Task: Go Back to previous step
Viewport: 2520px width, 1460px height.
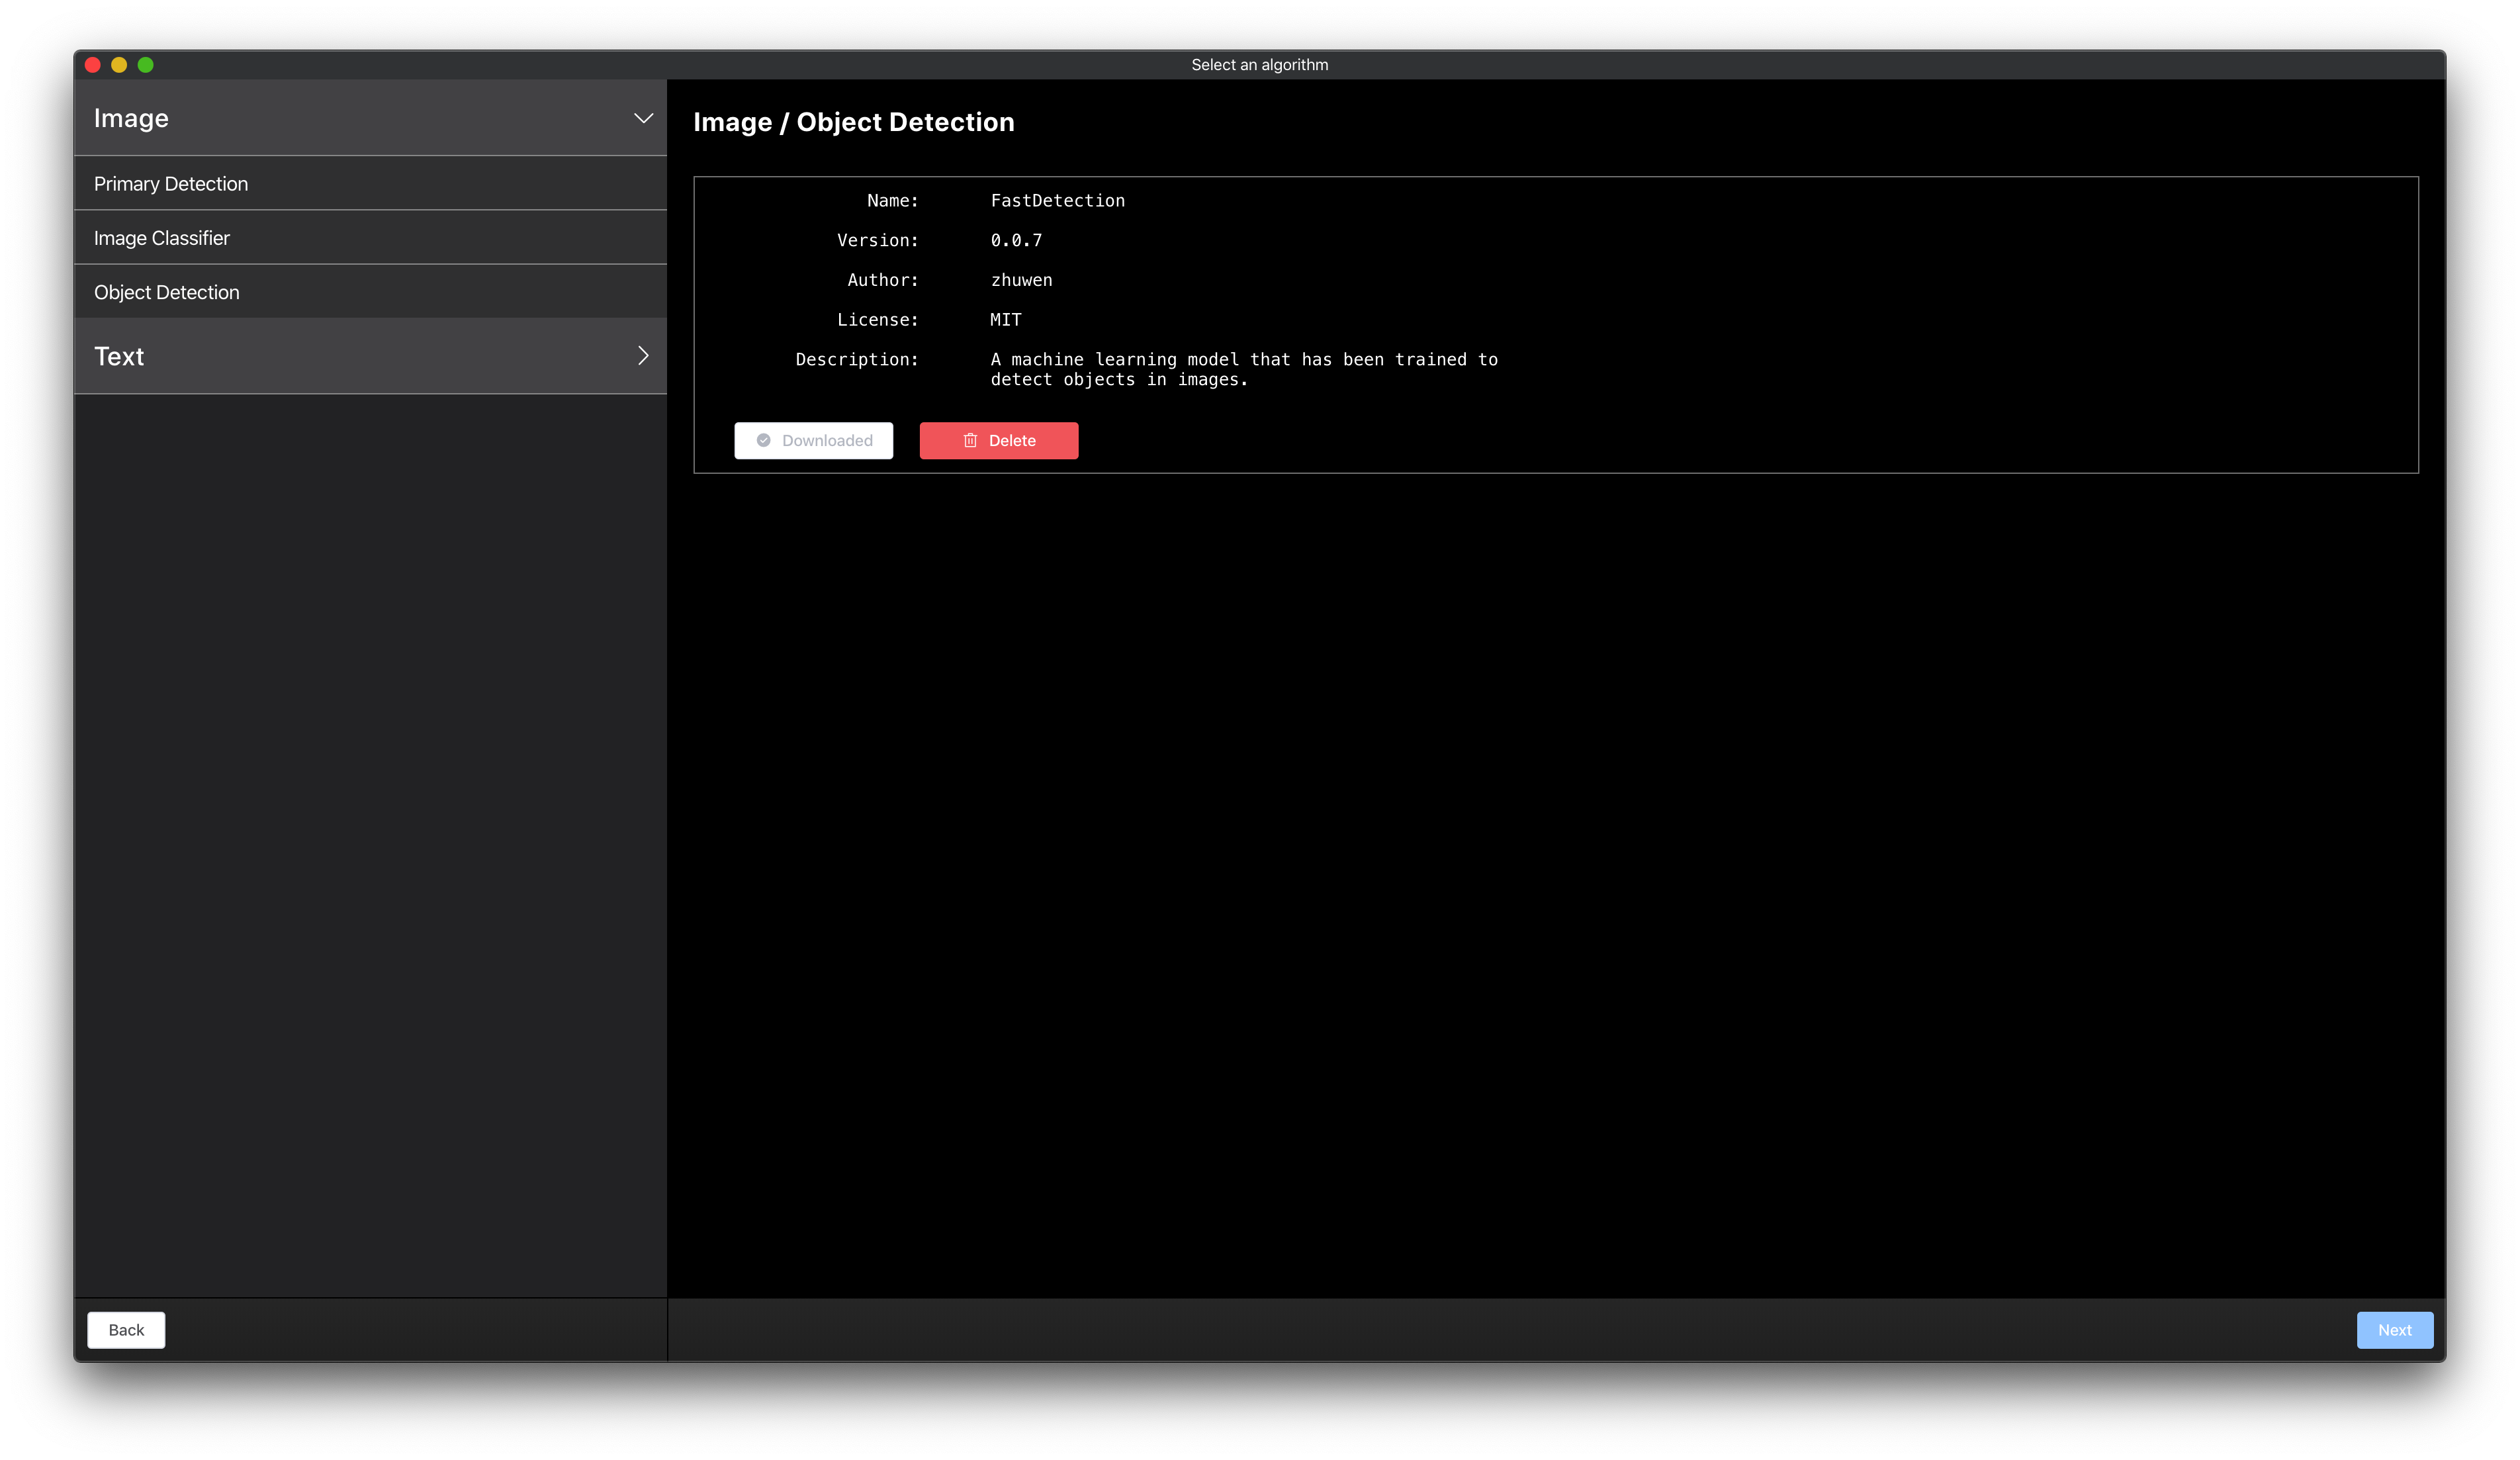Action: 126,1330
